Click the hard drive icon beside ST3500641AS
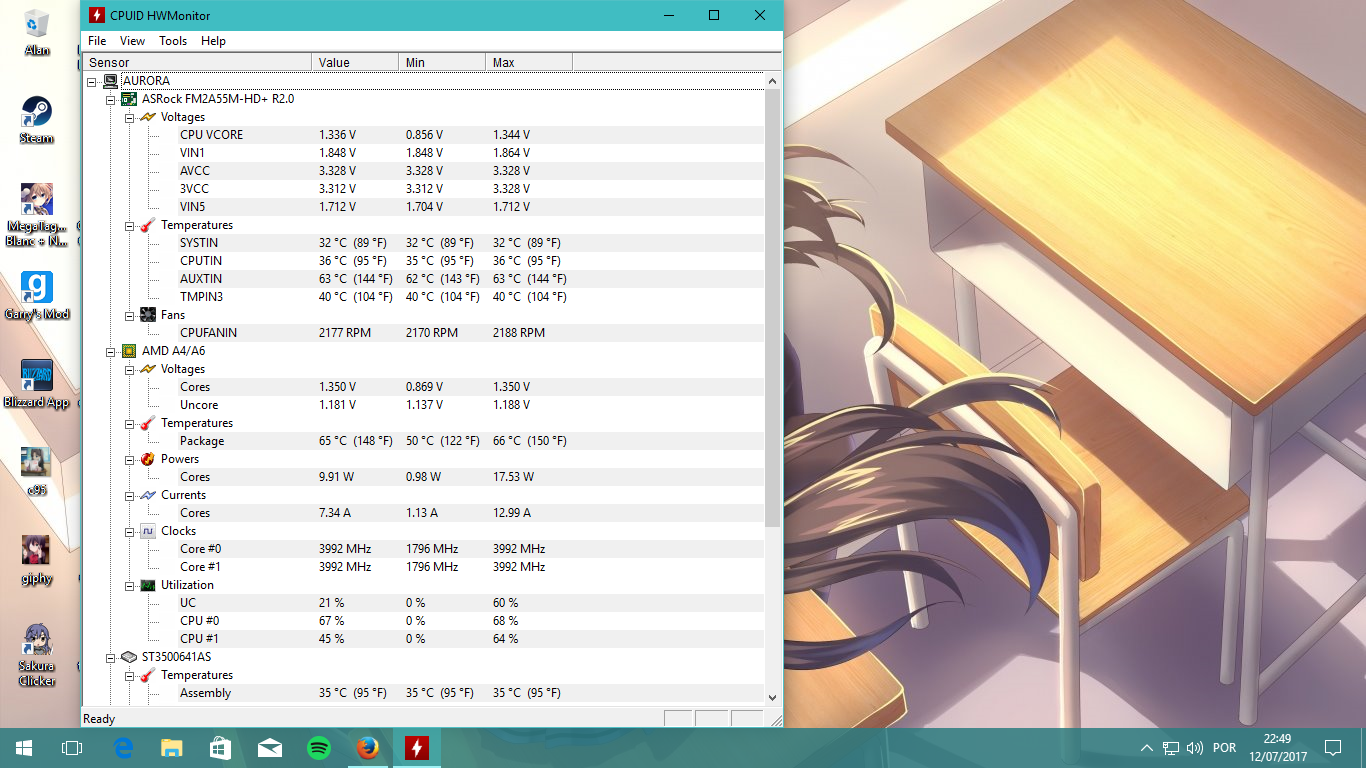 pyautogui.click(x=129, y=657)
